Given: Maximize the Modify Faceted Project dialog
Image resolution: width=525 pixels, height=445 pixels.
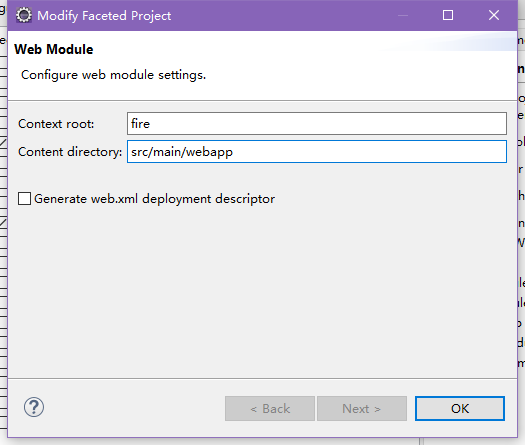Looking at the screenshot, I should [x=448, y=15].
